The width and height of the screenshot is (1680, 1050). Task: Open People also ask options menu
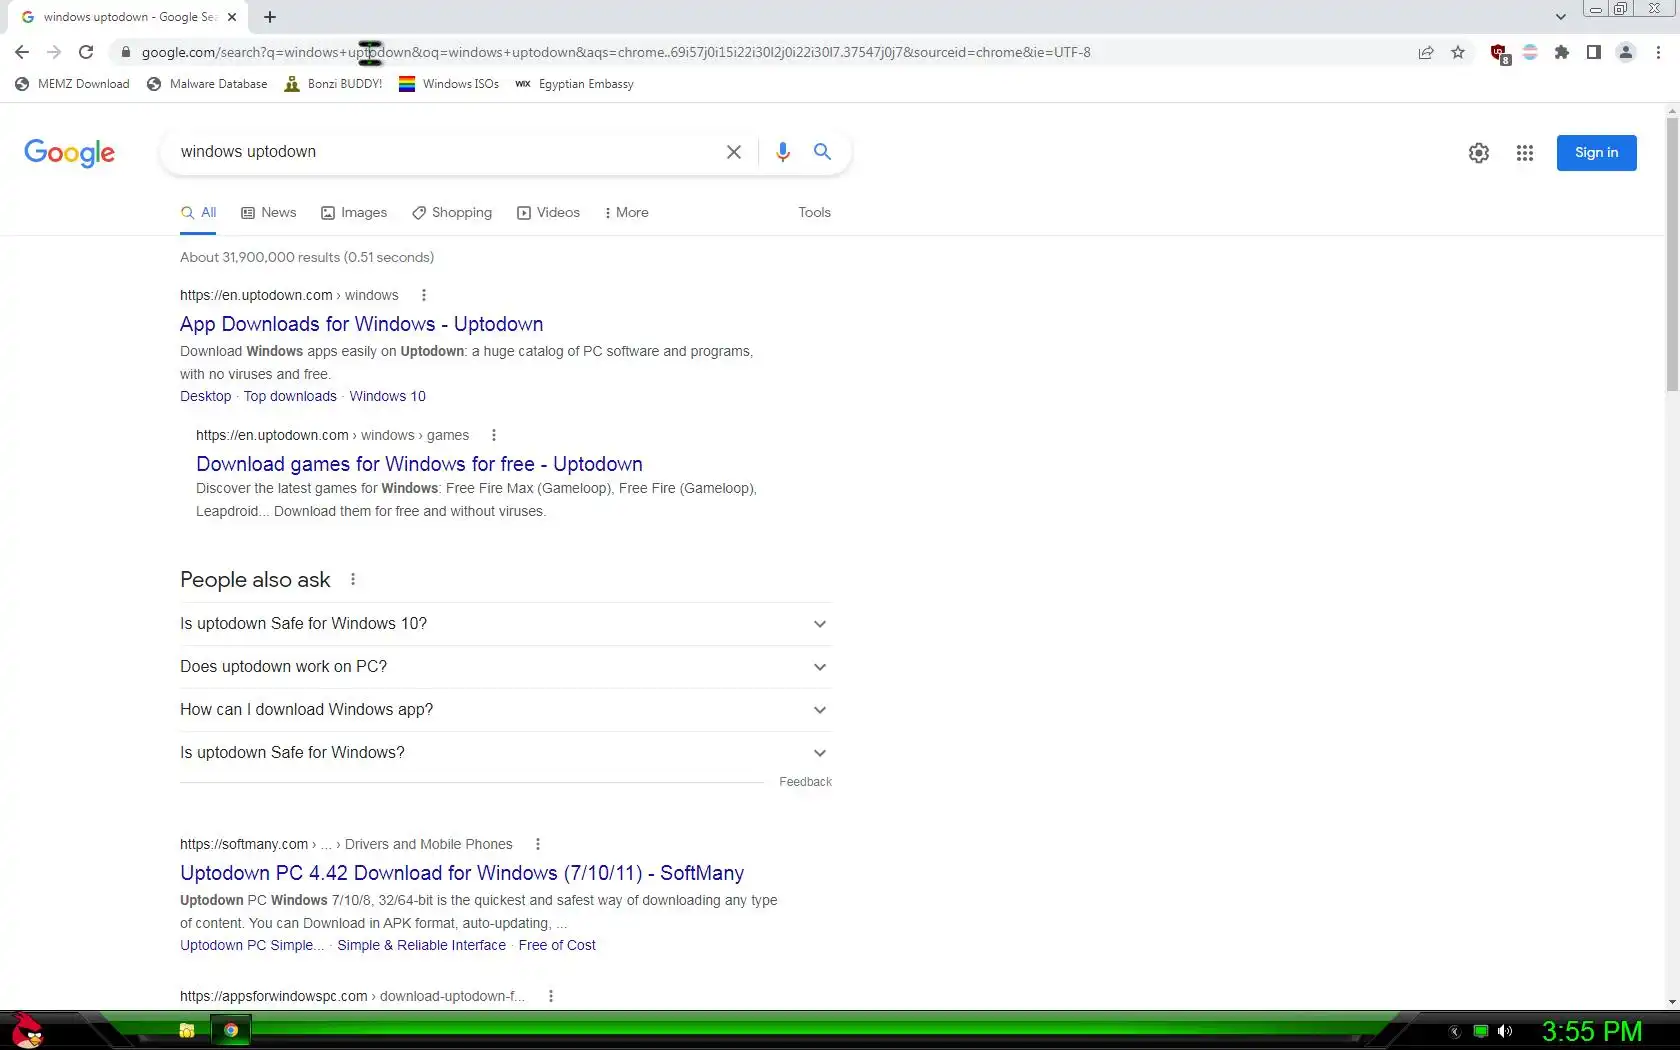353,579
